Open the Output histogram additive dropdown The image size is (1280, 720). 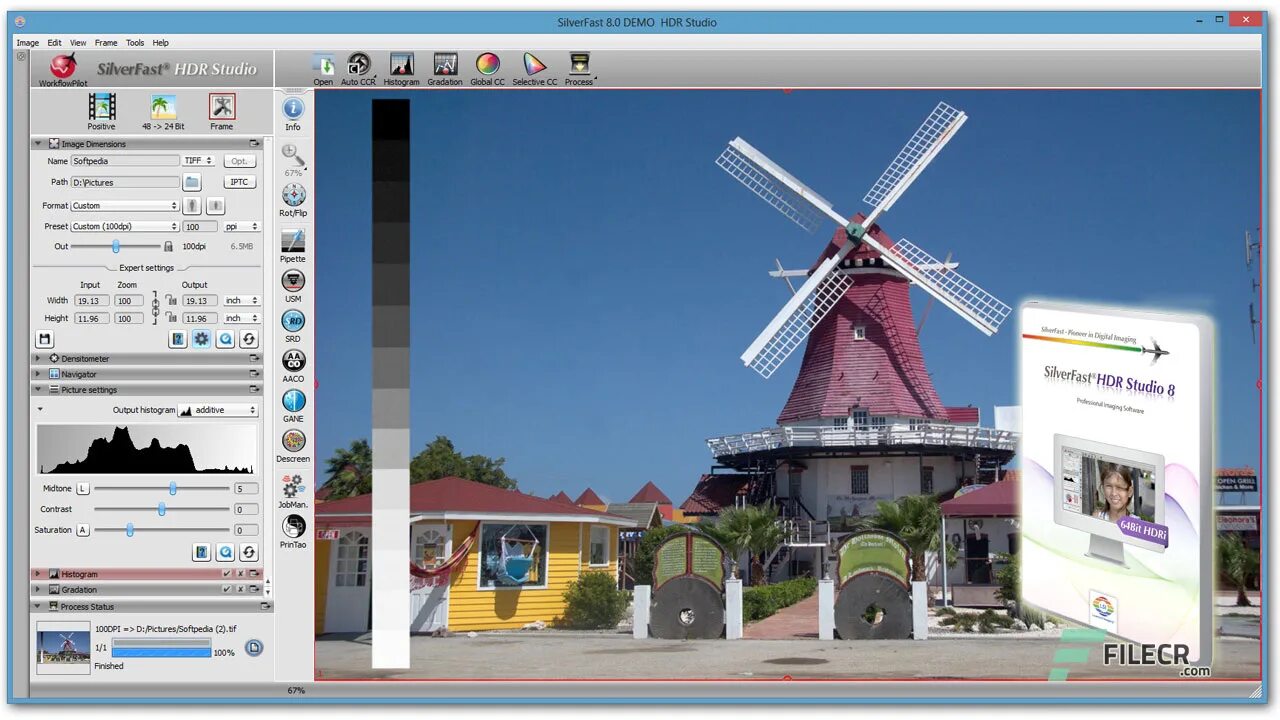[218, 410]
